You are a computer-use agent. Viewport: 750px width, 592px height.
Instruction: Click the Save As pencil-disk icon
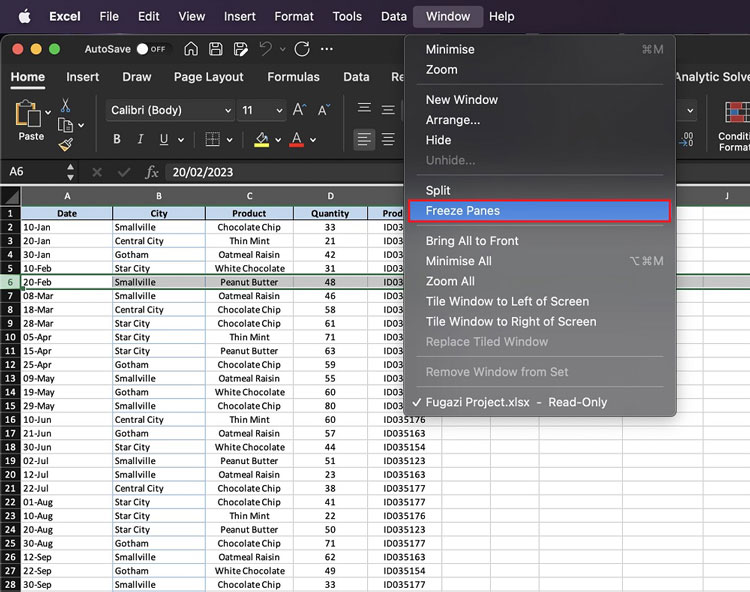[x=241, y=49]
